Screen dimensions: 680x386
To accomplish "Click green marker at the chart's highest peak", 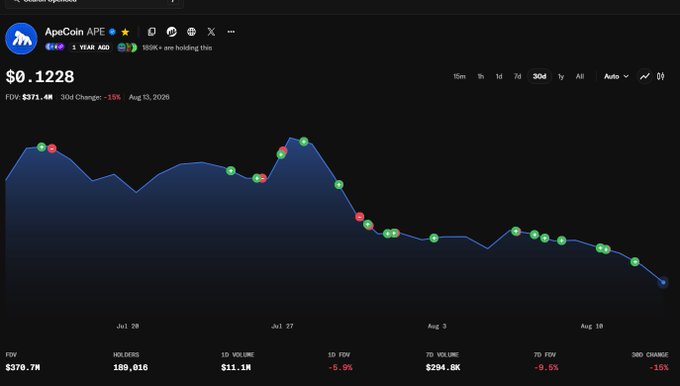I will [304, 141].
